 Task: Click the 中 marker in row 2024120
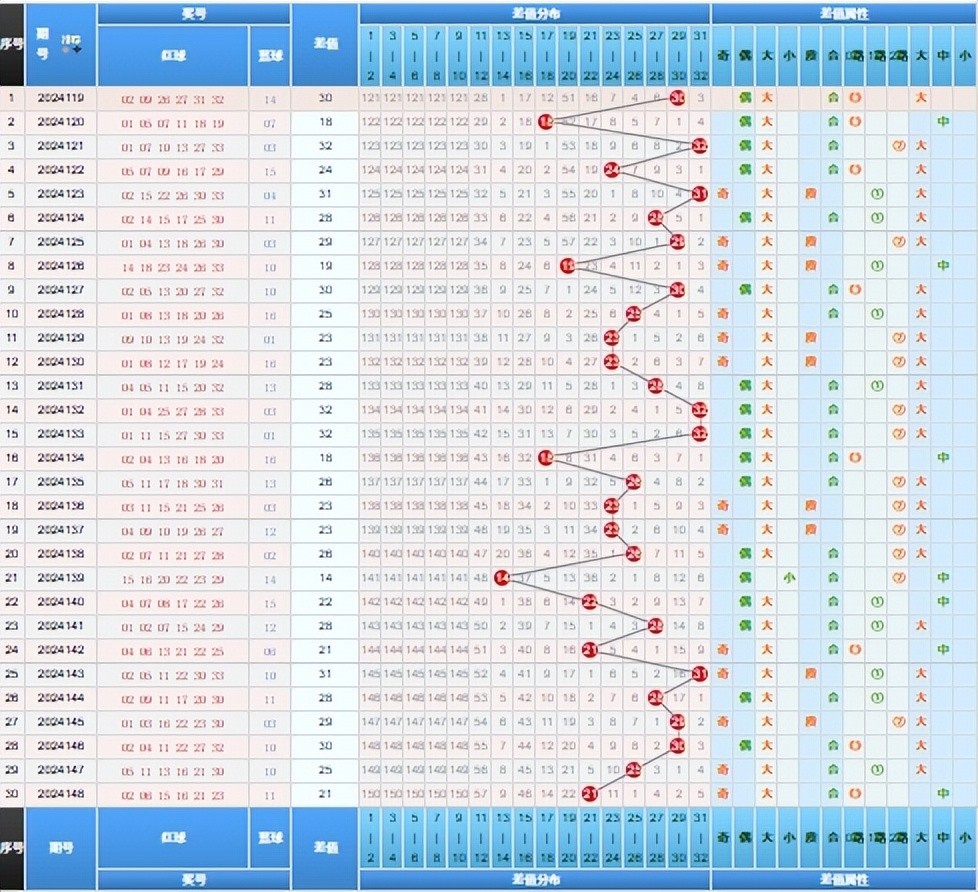click(943, 122)
